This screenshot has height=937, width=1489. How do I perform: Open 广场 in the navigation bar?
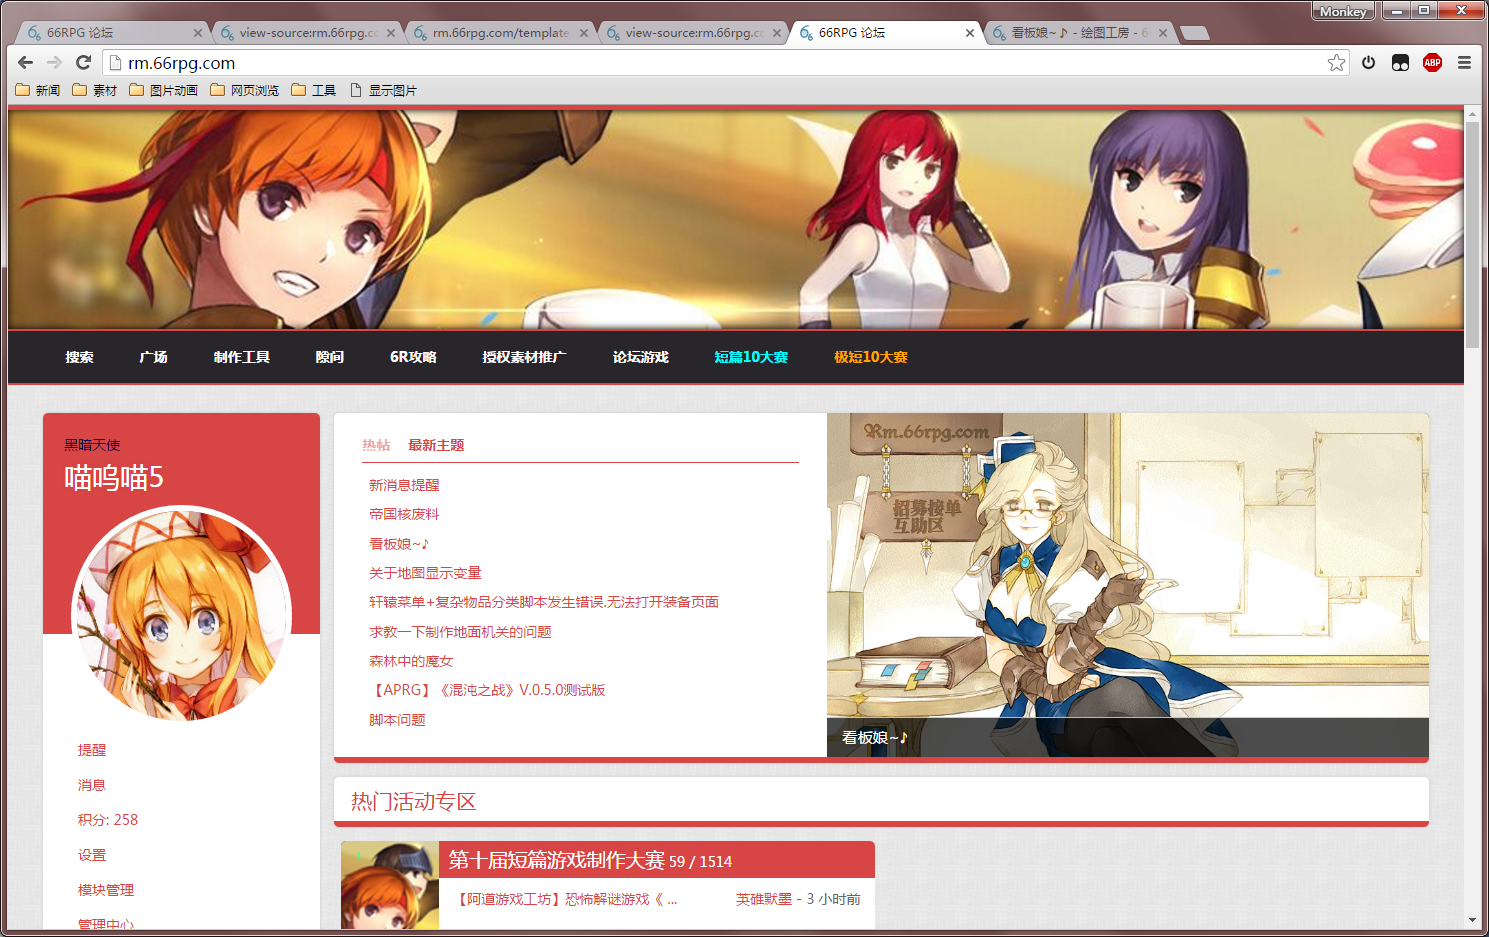tap(153, 357)
